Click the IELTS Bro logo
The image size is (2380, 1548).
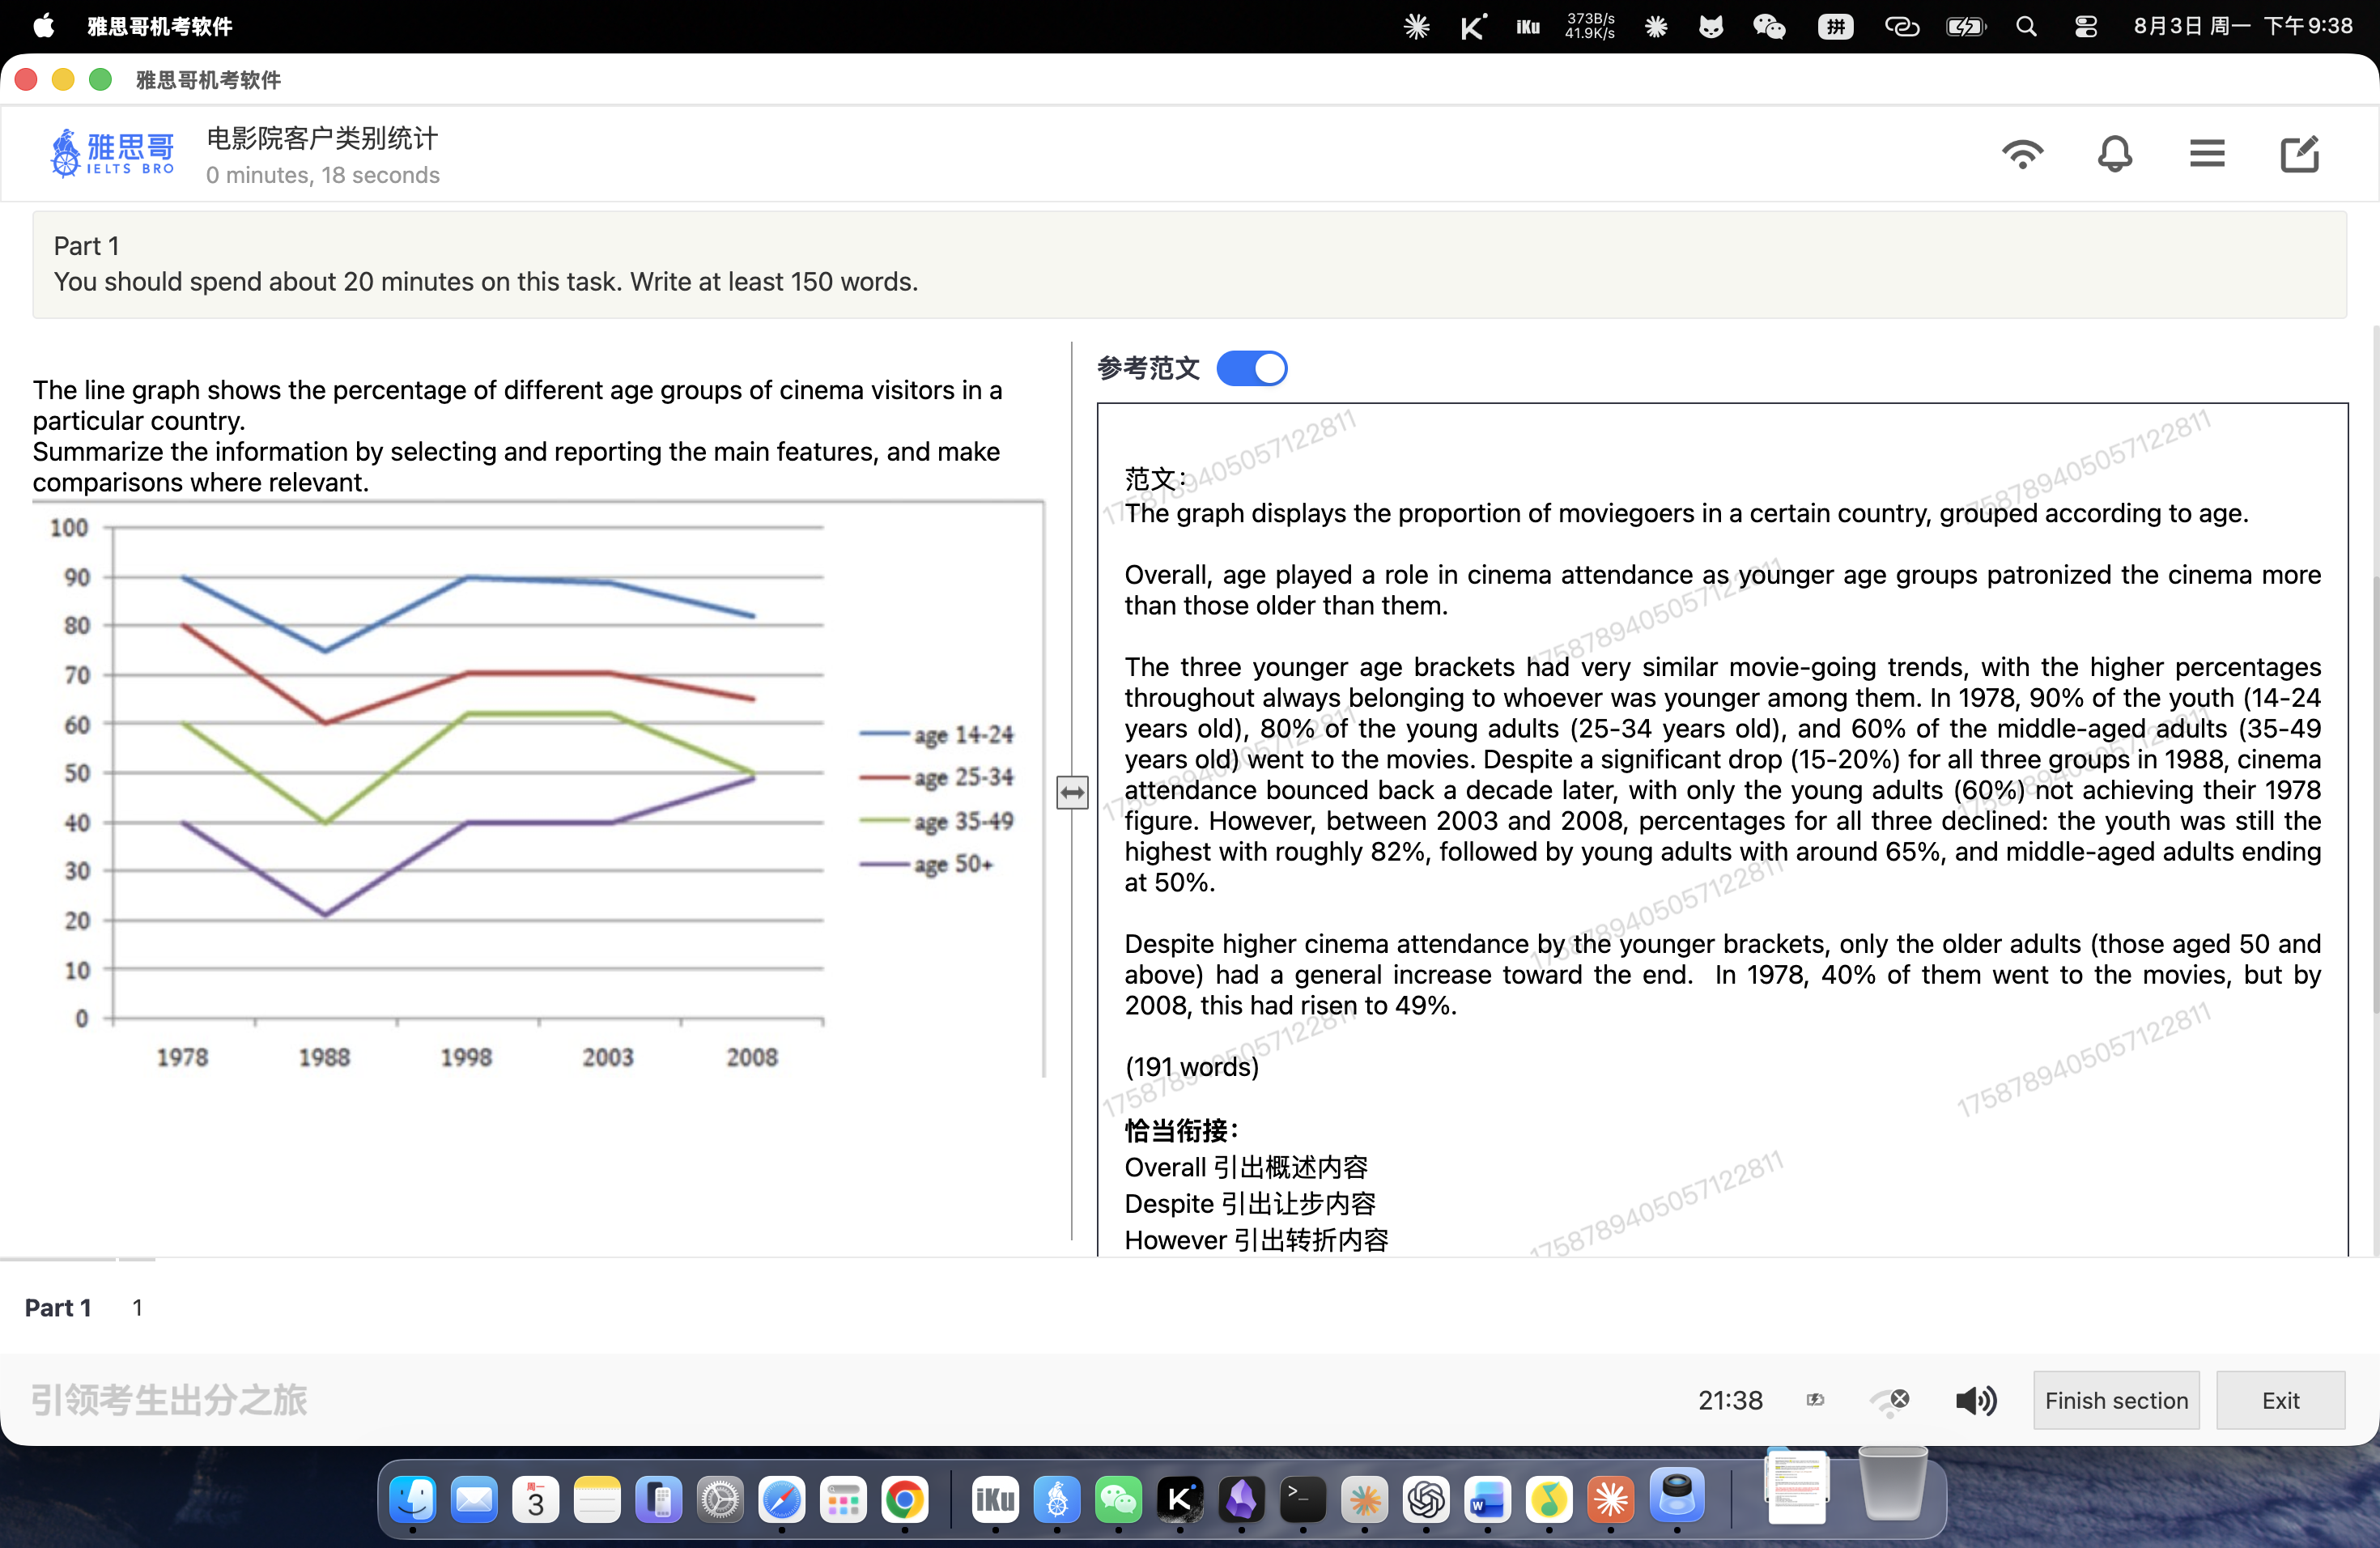click(x=112, y=153)
